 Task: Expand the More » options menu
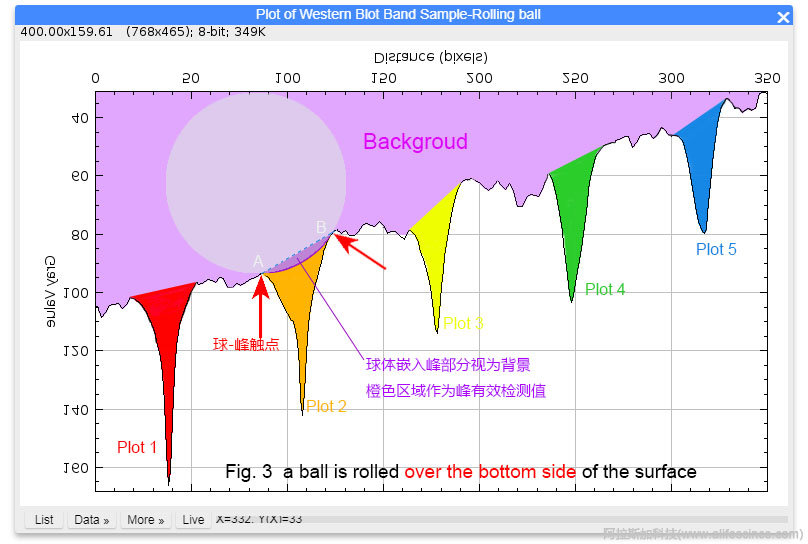click(x=147, y=520)
